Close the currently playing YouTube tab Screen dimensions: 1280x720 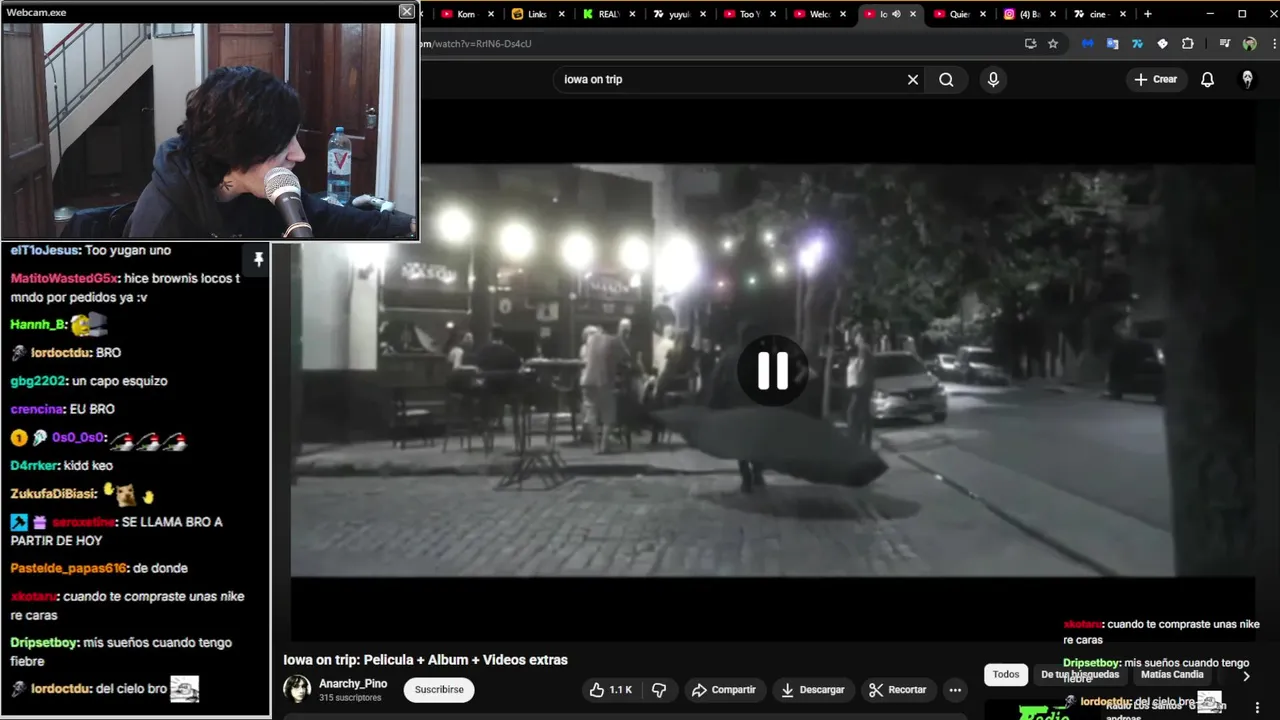tap(912, 14)
